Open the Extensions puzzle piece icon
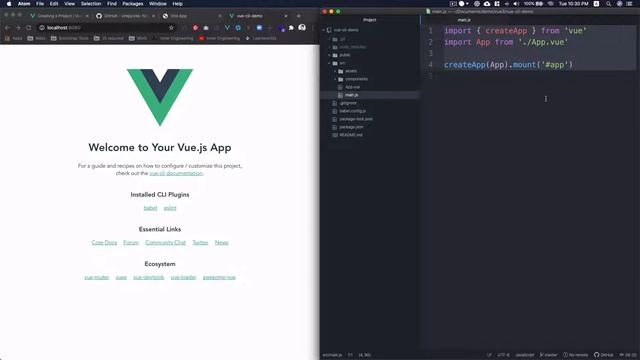Image resolution: width=640 pixels, height=360 pixels. click(x=291, y=28)
